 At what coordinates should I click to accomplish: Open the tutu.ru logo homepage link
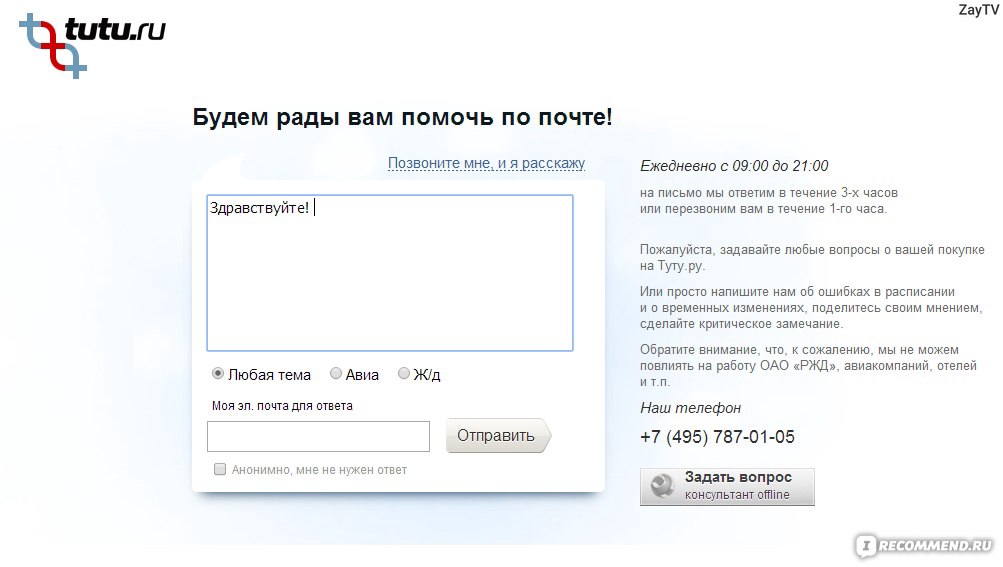click(93, 45)
